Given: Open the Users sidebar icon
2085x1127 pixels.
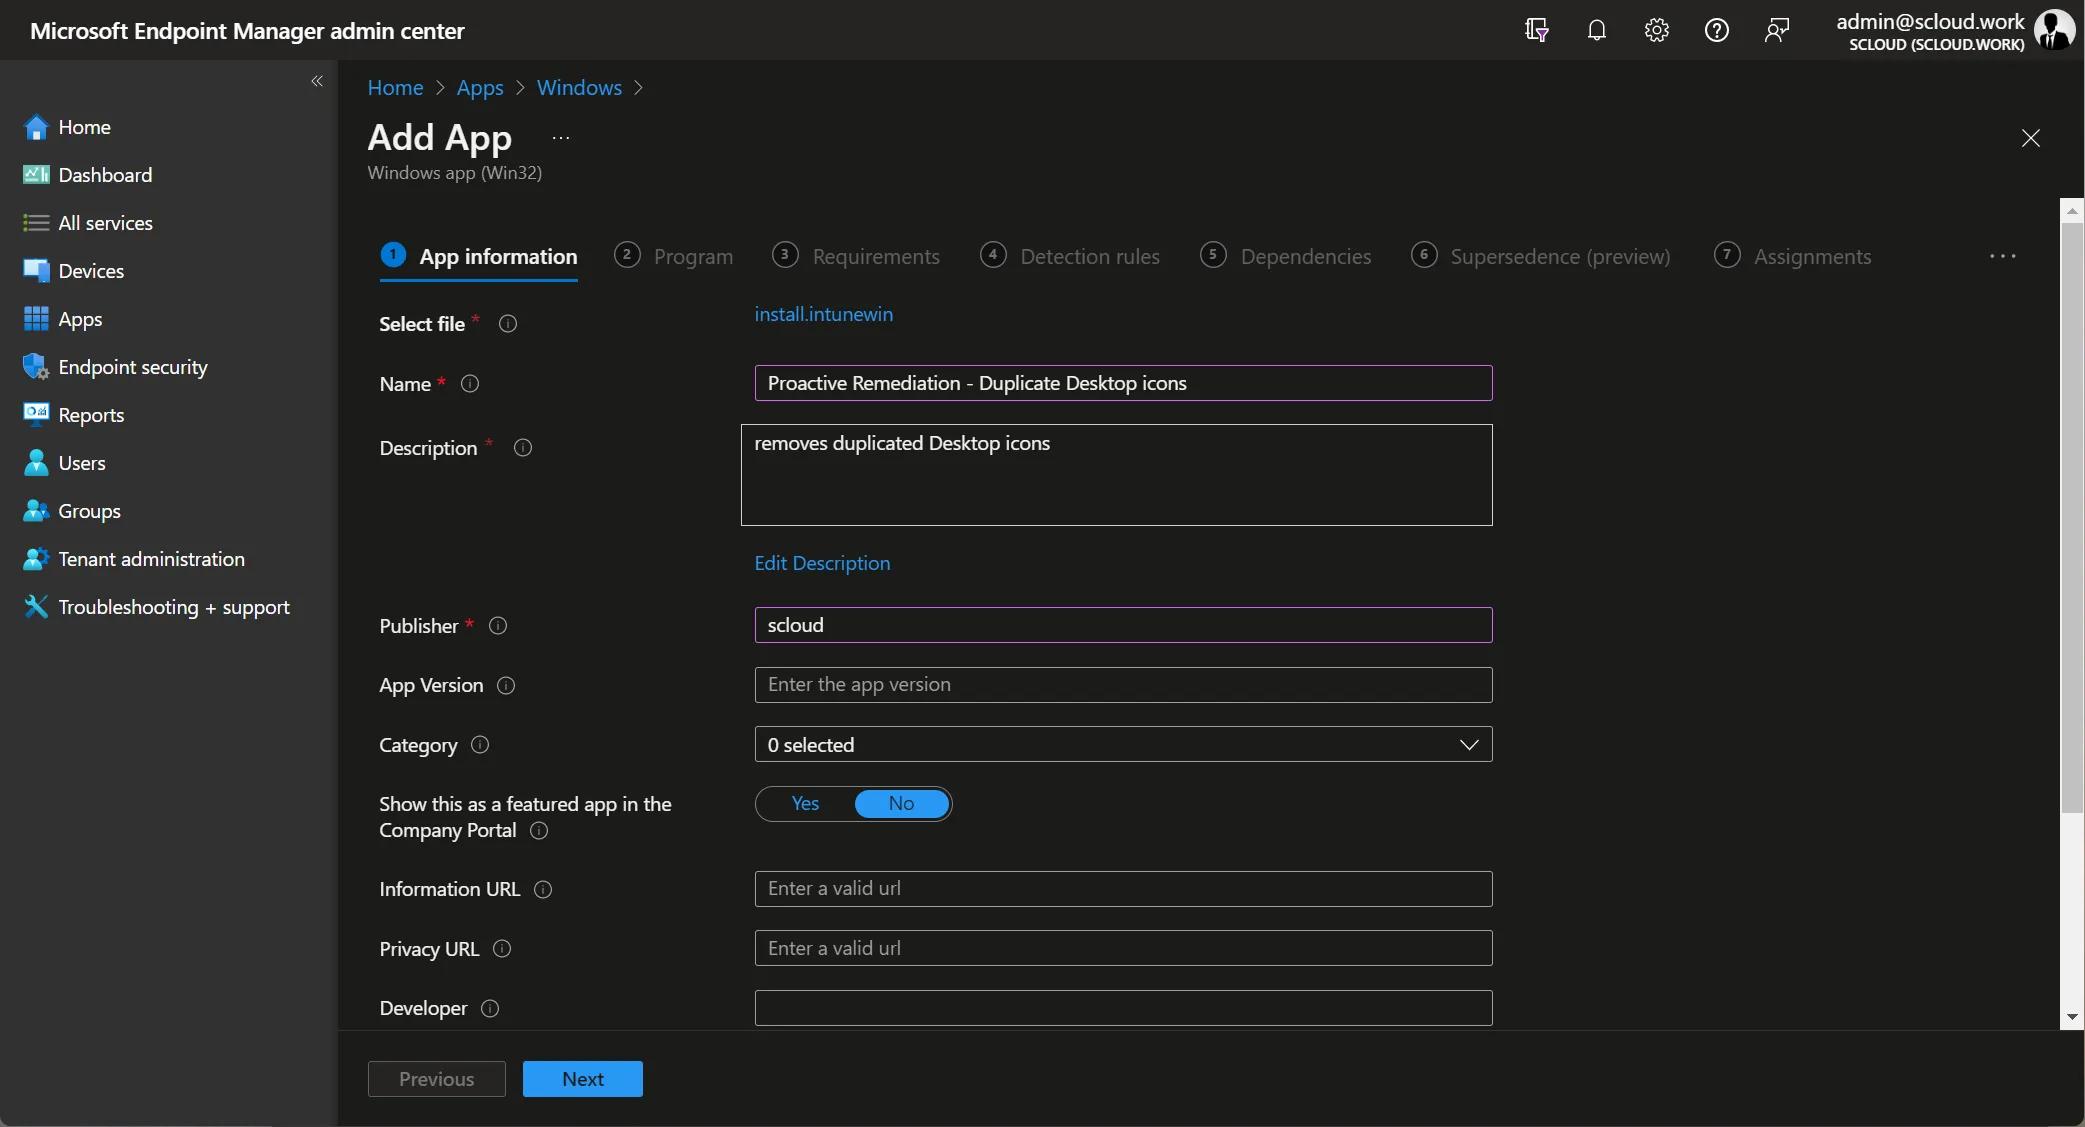Looking at the screenshot, I should pyautogui.click(x=36, y=463).
